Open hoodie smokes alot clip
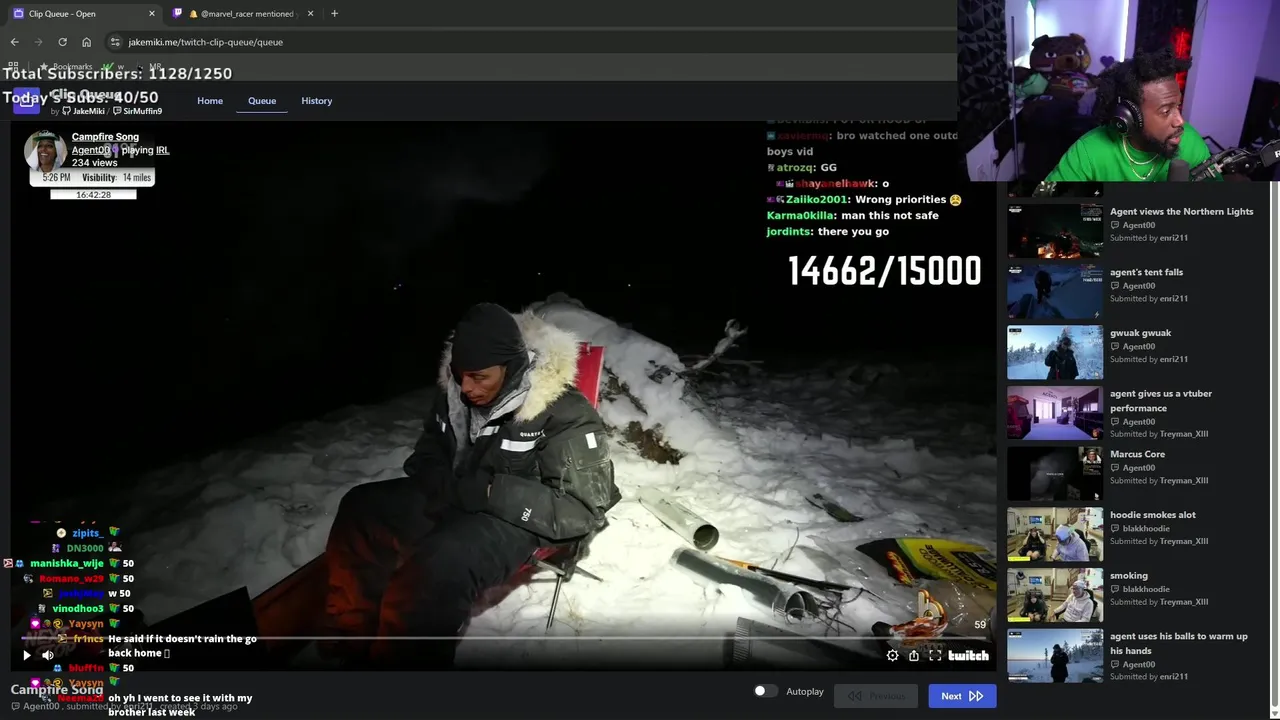1280x720 pixels. click(x=1055, y=535)
